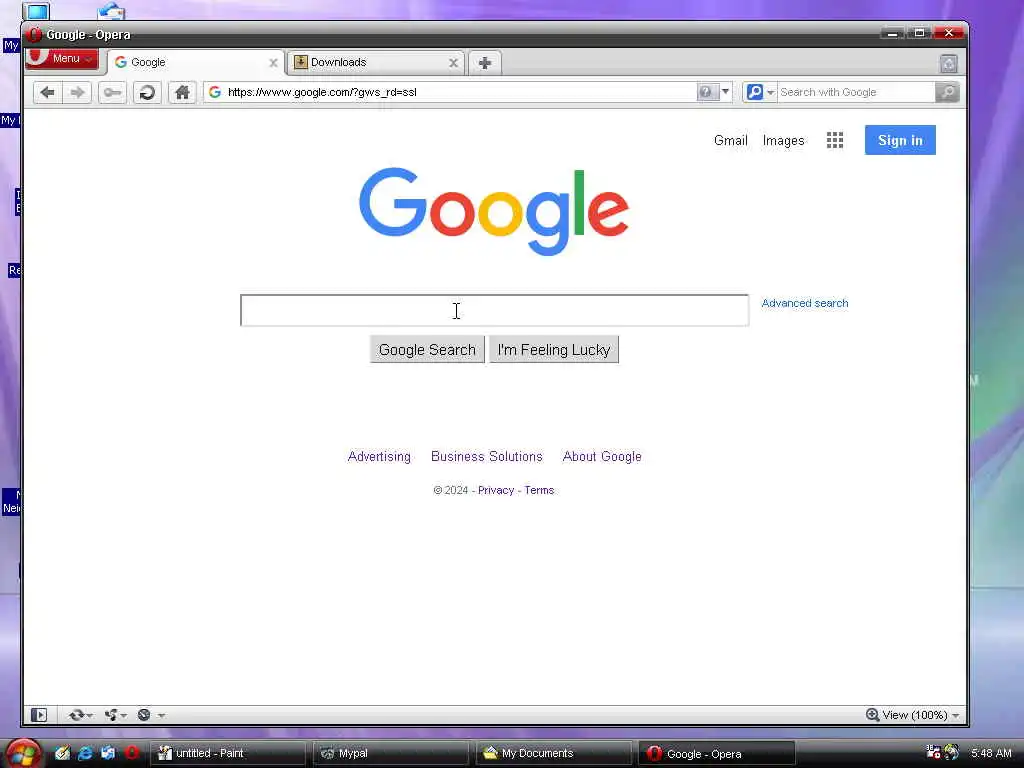Open Advanced search link

(x=805, y=303)
